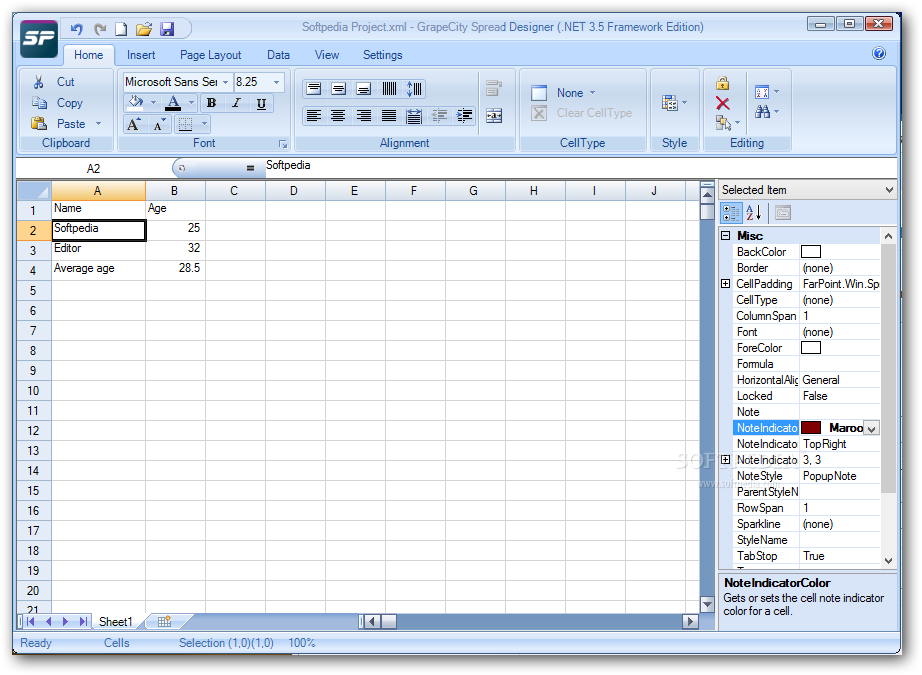
Task: Open the Data ribbon tab
Action: coord(278,55)
